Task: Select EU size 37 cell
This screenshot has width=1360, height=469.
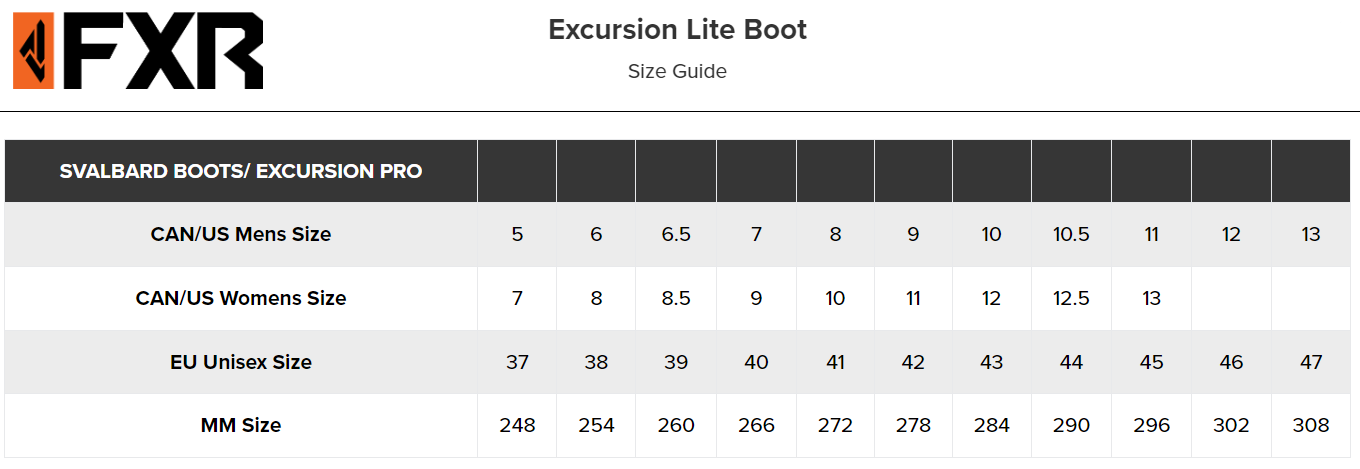Action: (x=517, y=362)
